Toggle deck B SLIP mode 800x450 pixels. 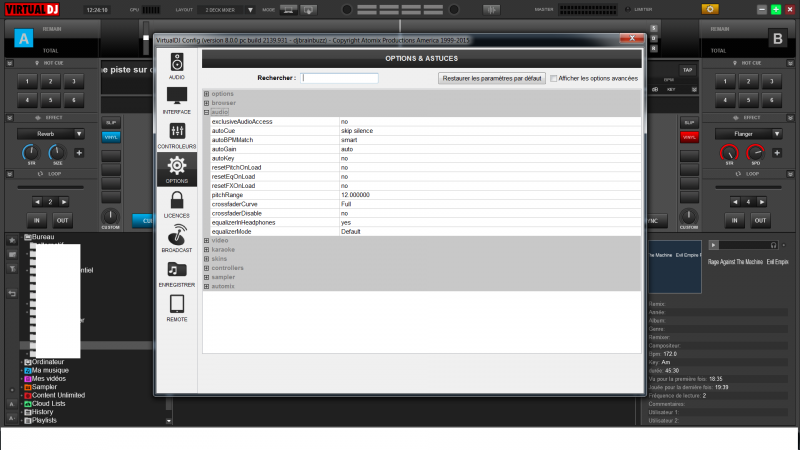[x=689, y=122]
